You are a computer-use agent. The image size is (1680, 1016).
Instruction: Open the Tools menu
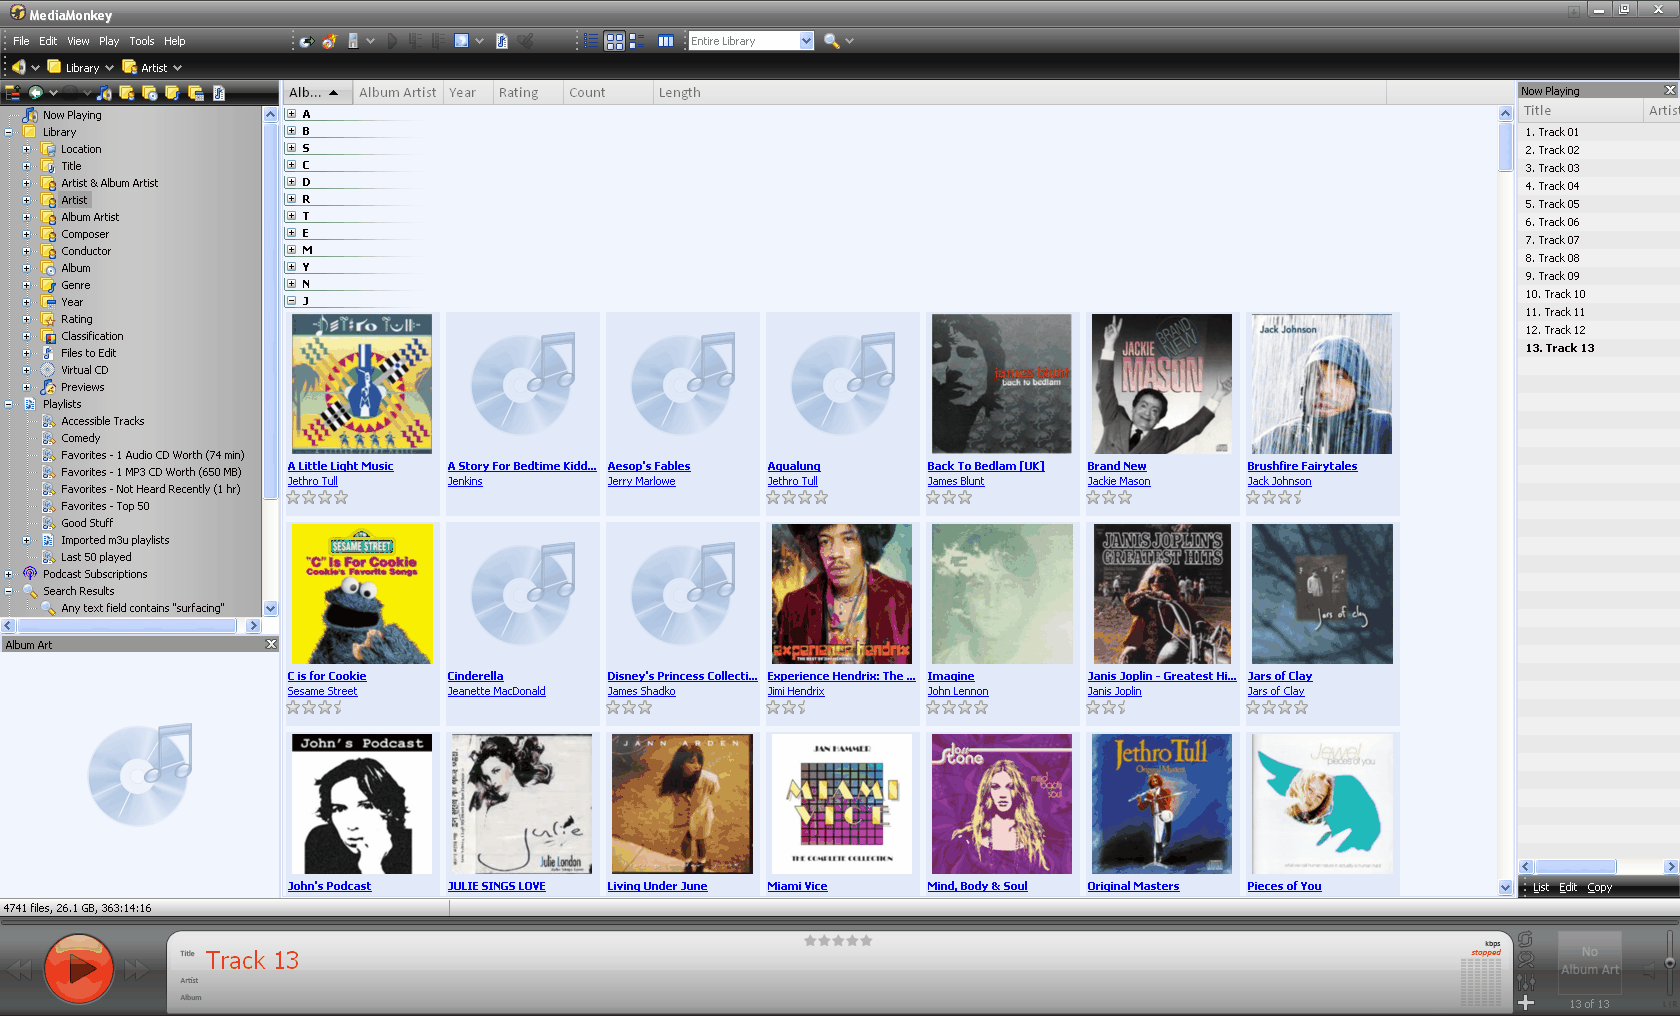(x=141, y=41)
